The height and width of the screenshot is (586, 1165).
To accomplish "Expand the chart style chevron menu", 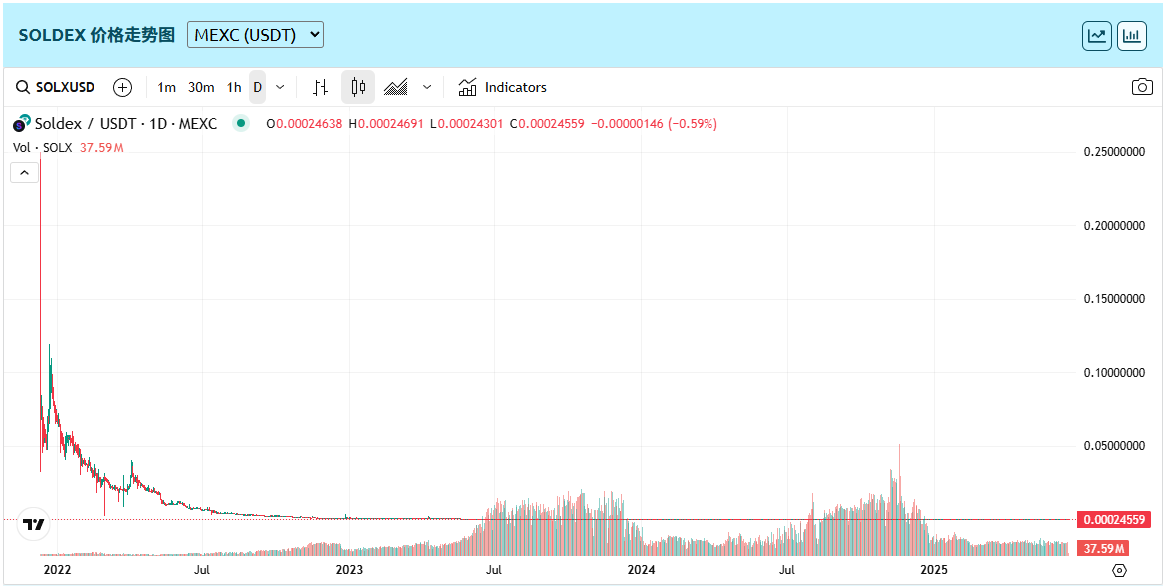I will coord(427,87).
